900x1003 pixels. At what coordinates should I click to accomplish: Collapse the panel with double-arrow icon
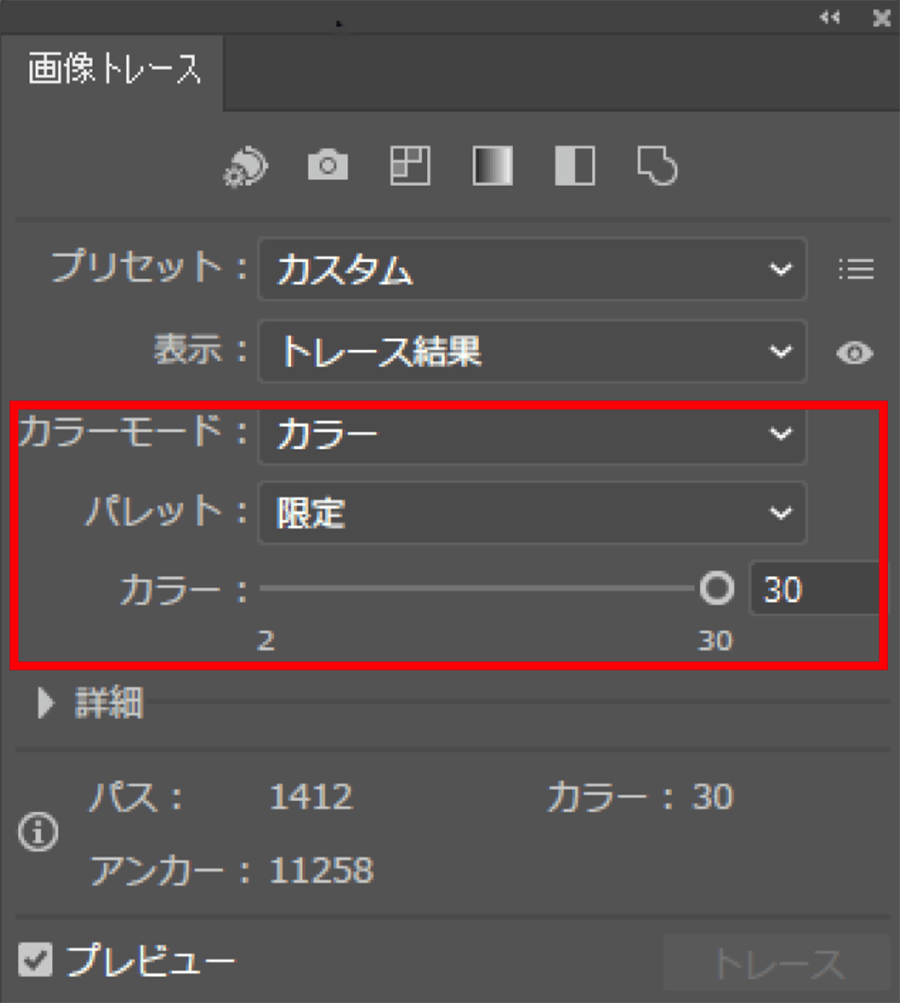click(830, 17)
